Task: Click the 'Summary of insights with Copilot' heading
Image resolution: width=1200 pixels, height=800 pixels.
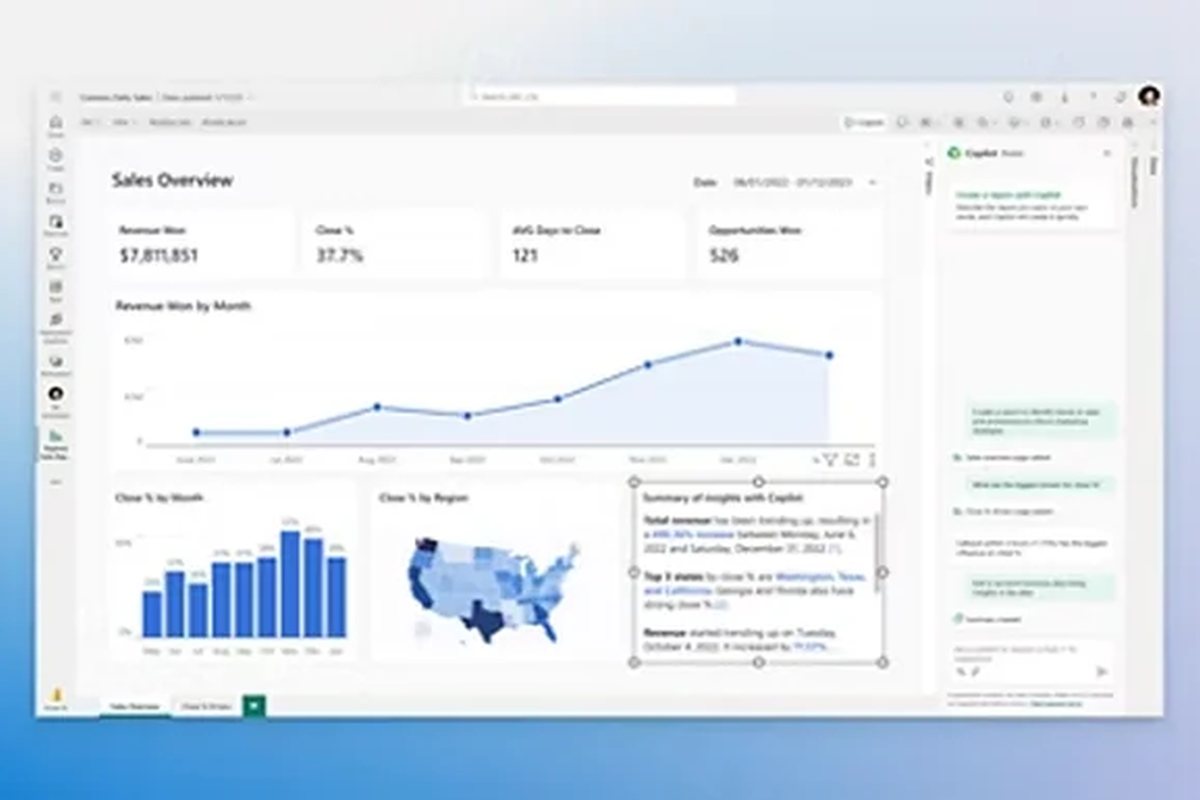Action: (x=724, y=497)
